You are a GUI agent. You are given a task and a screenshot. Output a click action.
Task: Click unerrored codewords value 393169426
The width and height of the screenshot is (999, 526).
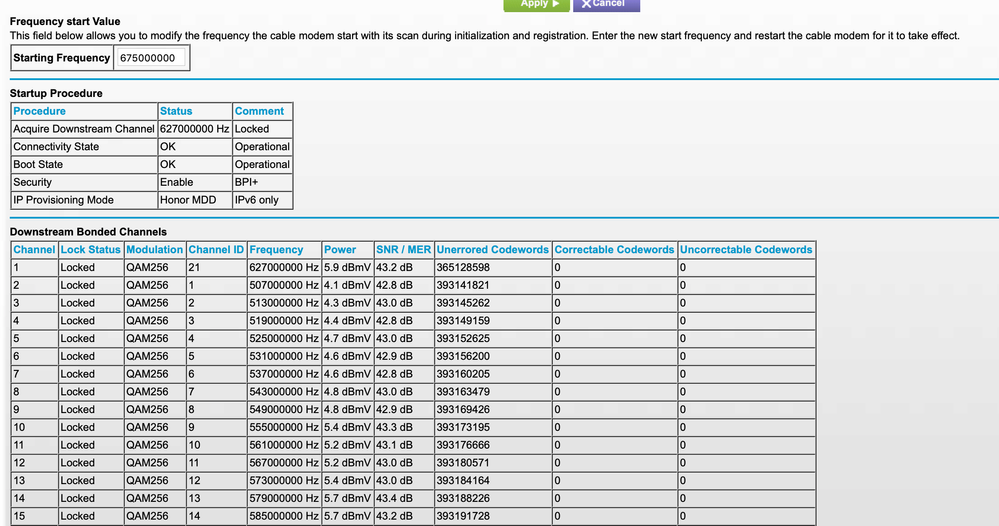463,410
